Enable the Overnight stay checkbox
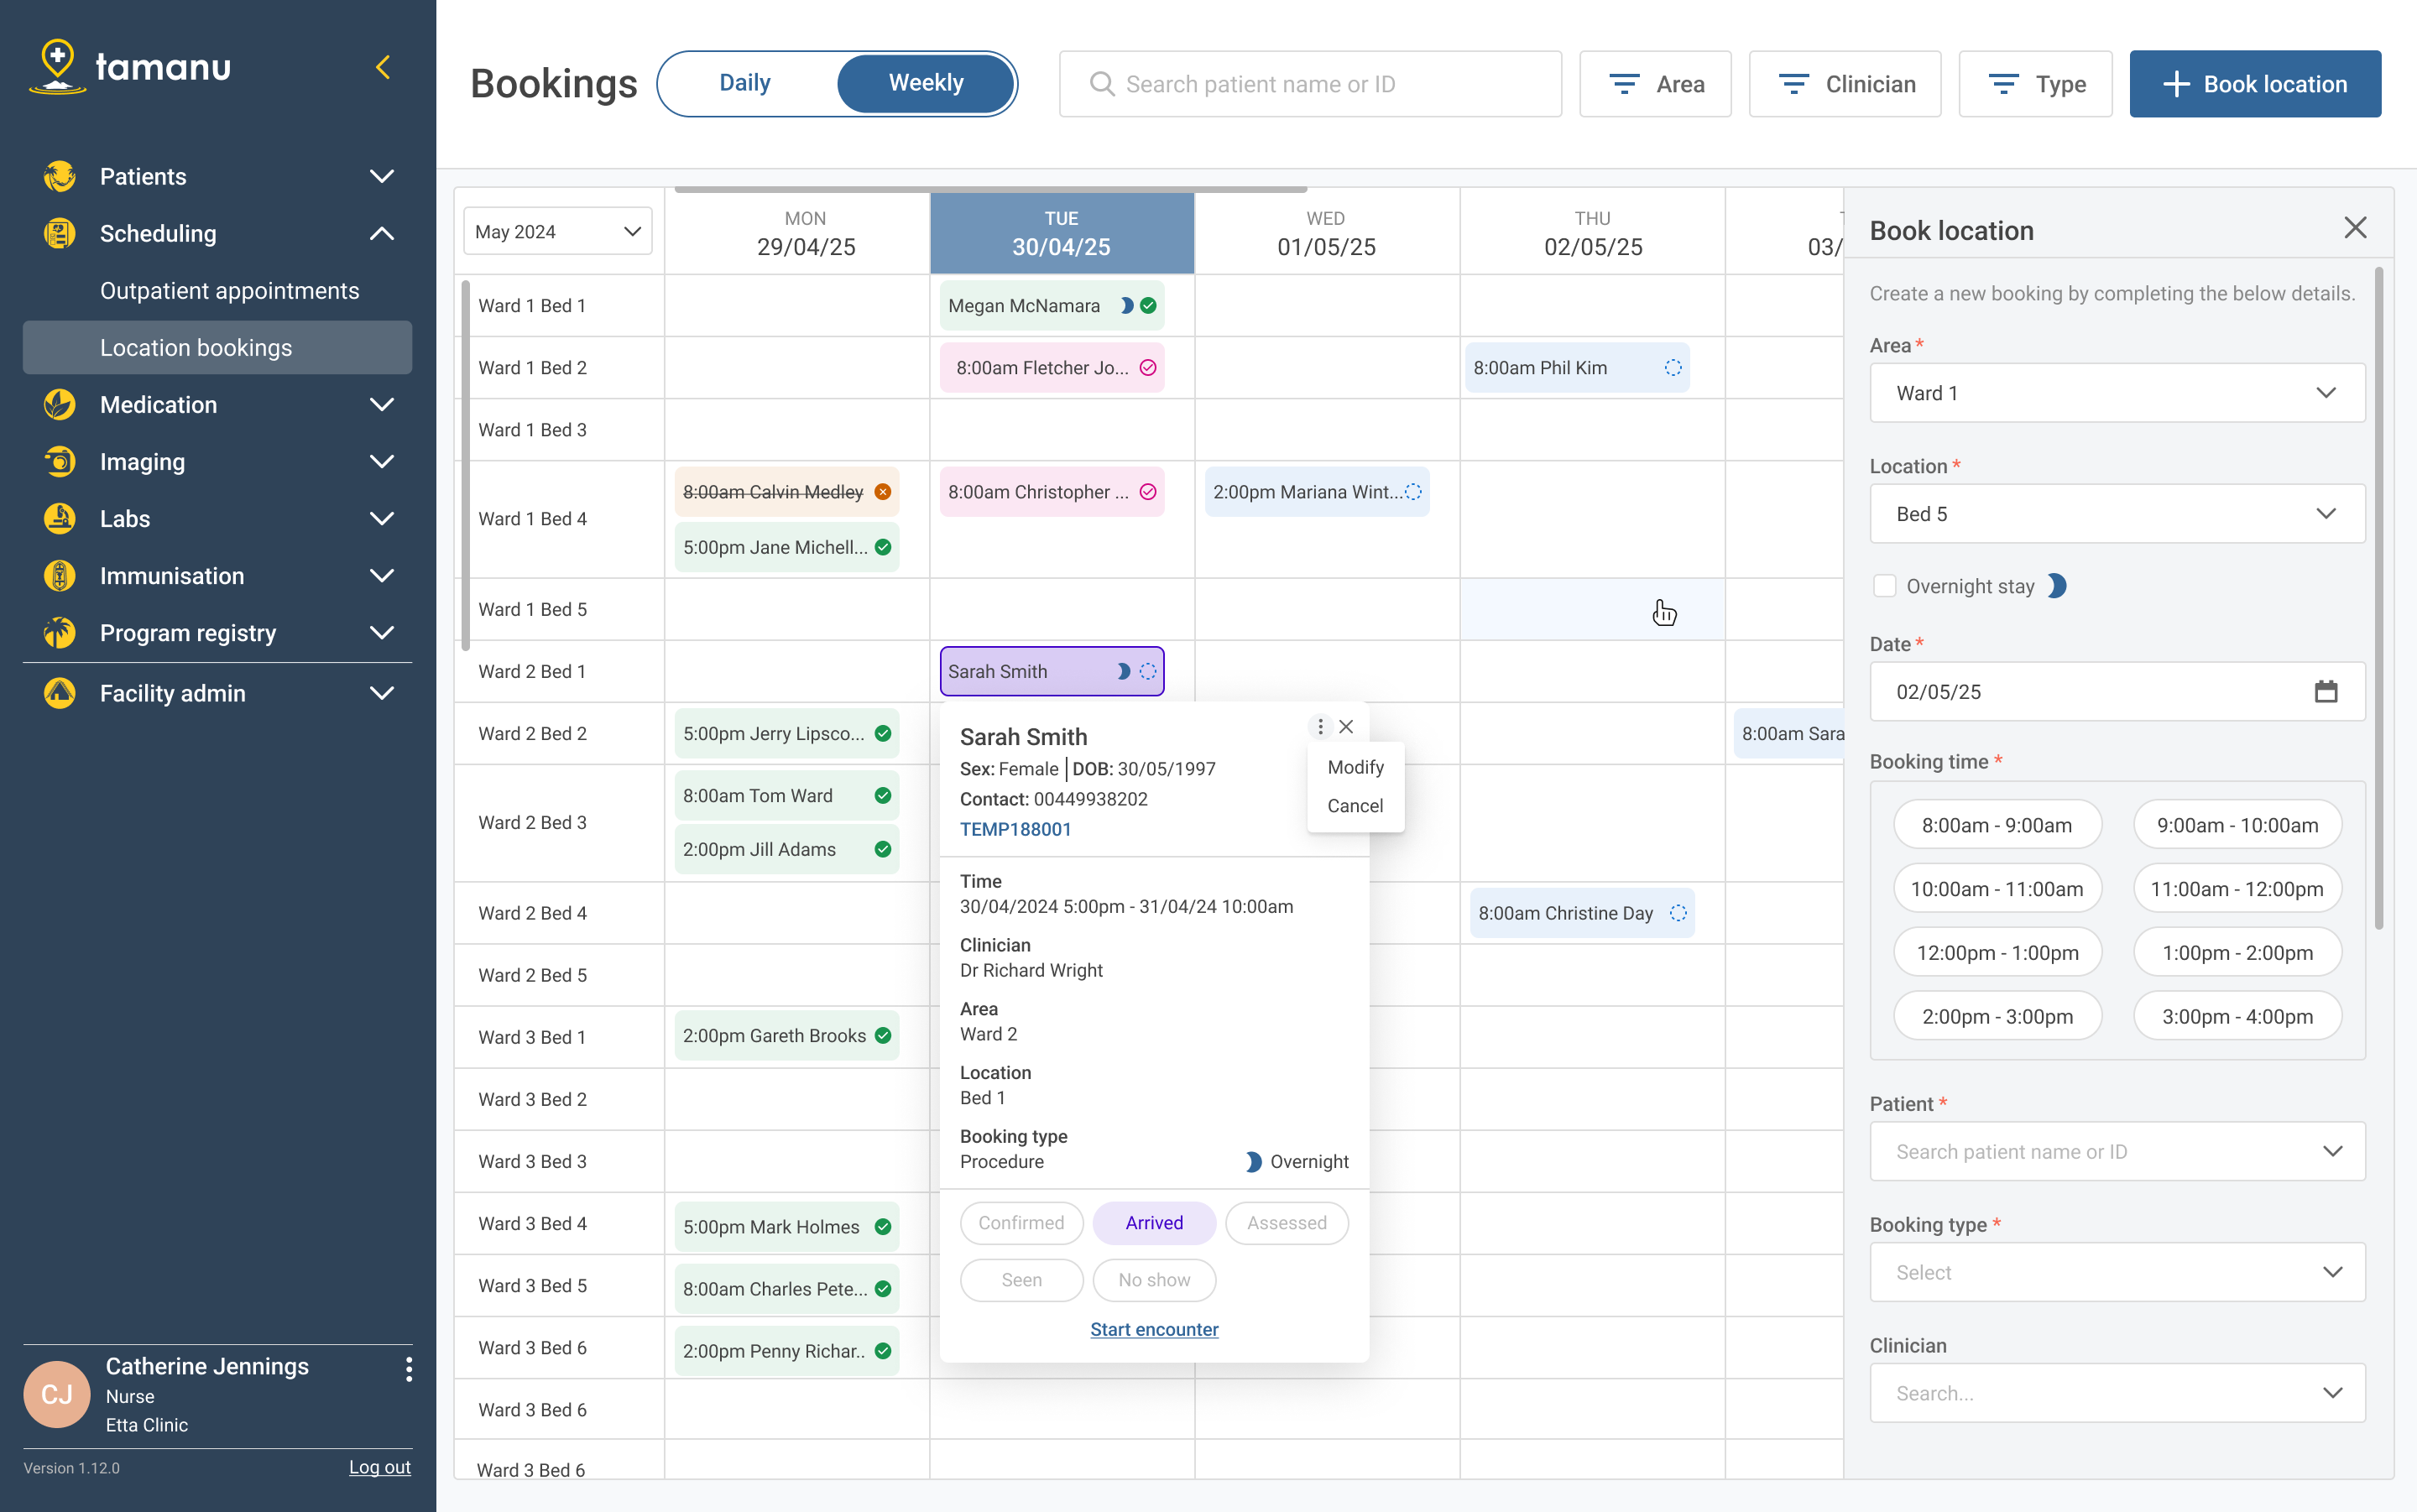 [1886, 585]
